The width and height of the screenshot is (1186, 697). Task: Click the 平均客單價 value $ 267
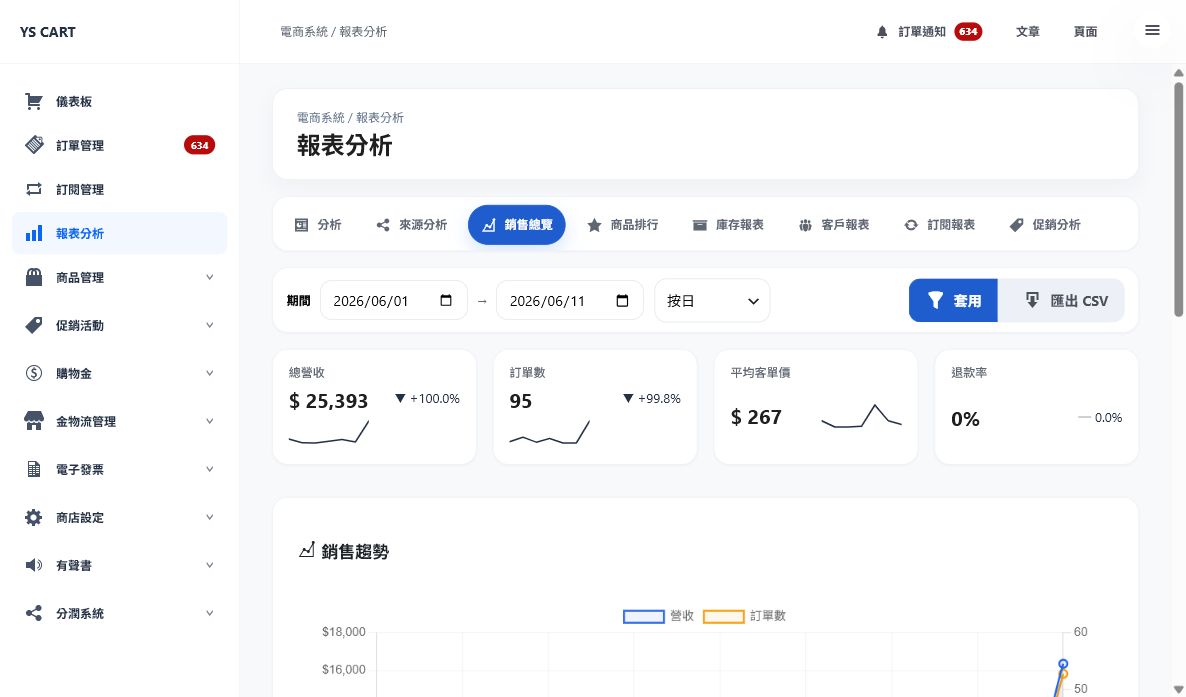tap(756, 417)
